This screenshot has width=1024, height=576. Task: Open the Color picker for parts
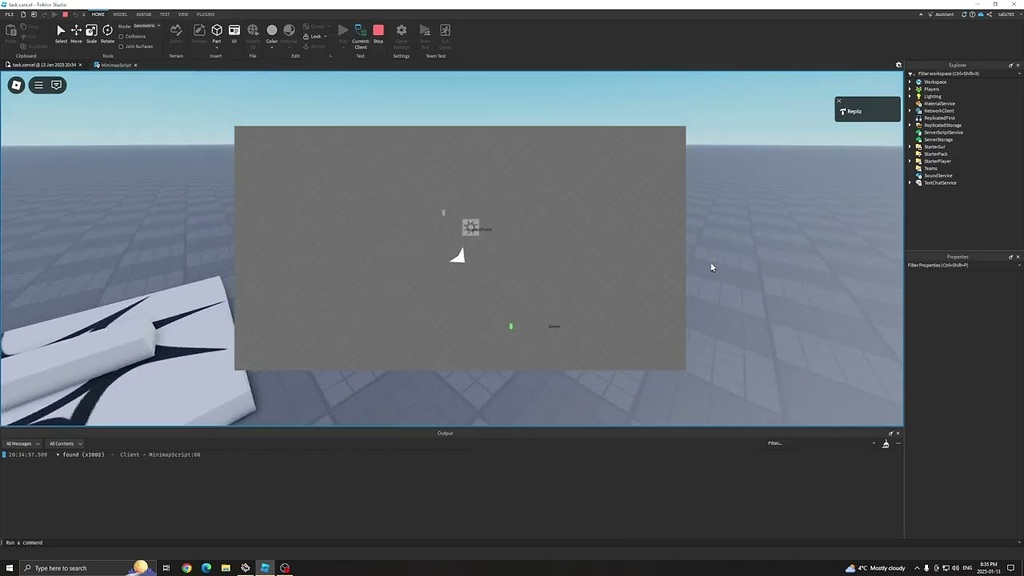tap(272, 31)
